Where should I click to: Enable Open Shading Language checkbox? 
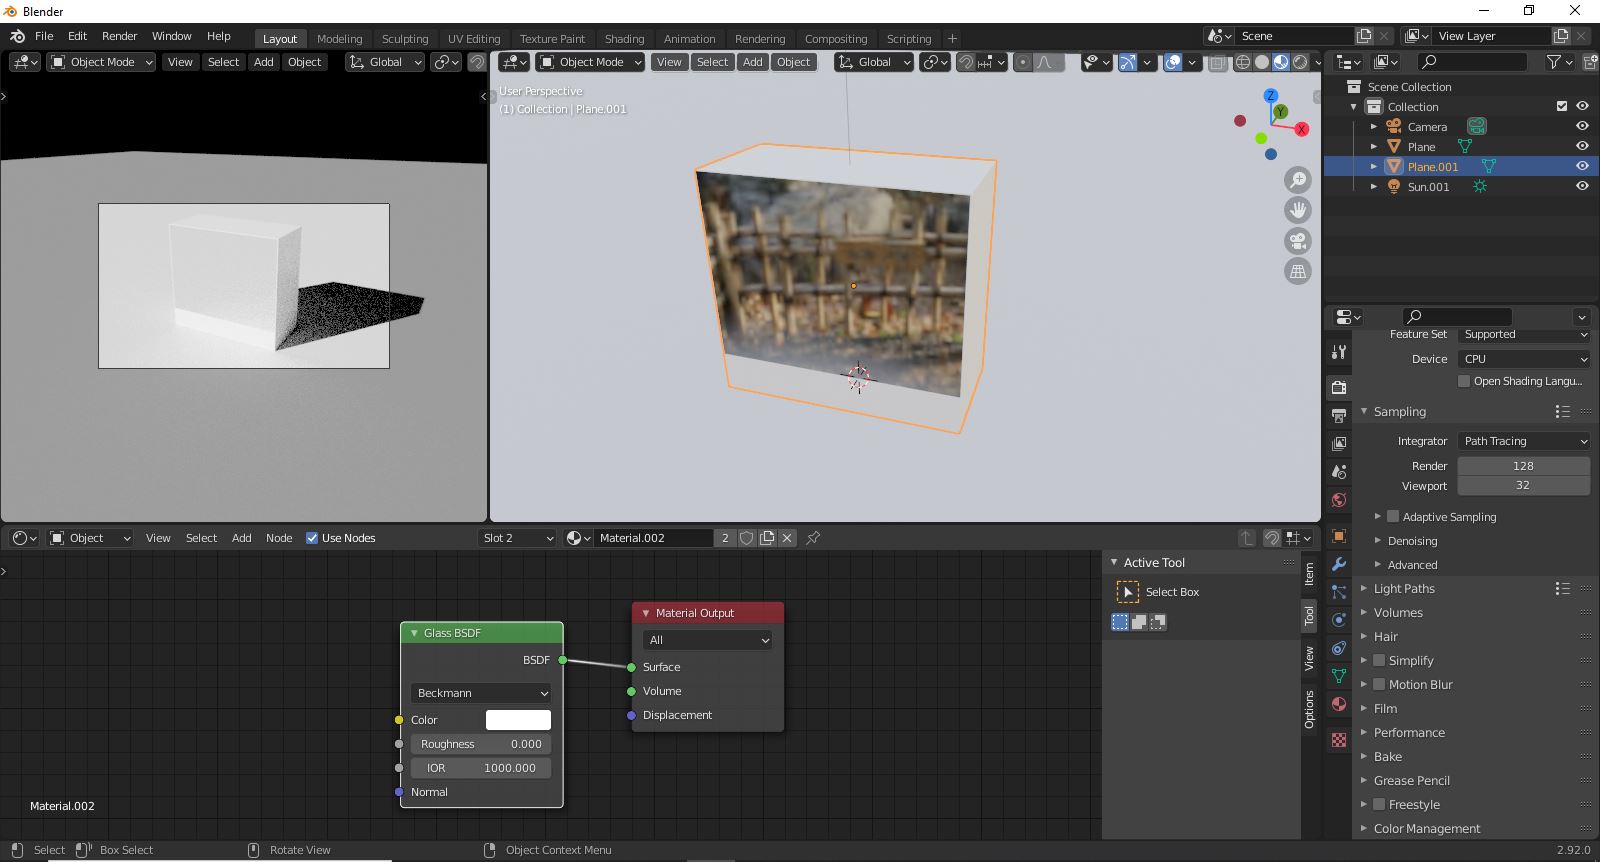(x=1464, y=381)
